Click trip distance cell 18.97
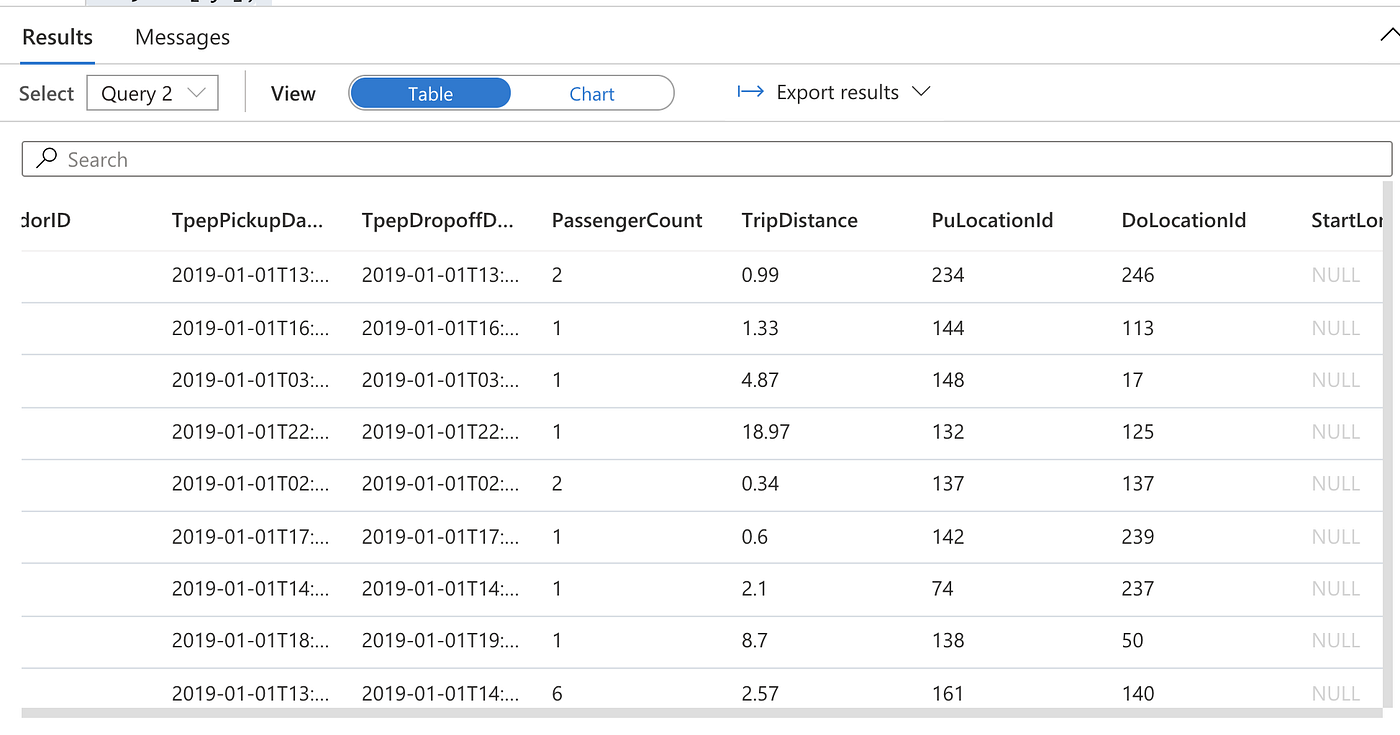Image resolution: width=1400 pixels, height=735 pixels. point(766,432)
